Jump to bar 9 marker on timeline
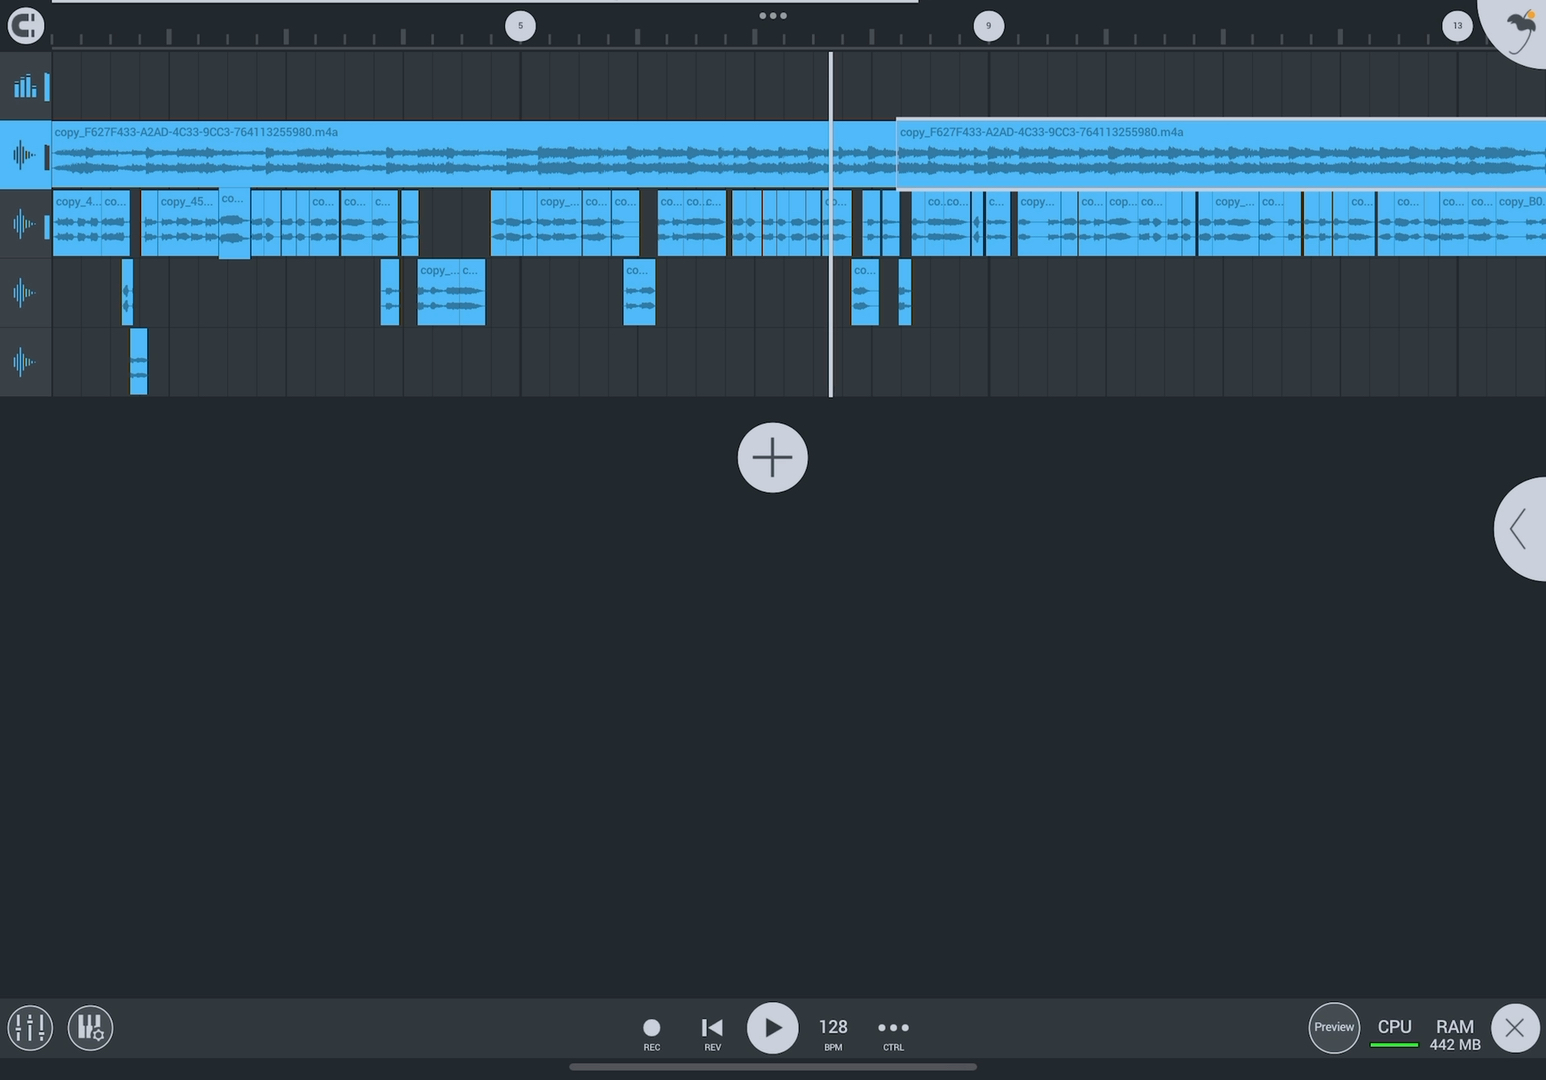 [989, 26]
